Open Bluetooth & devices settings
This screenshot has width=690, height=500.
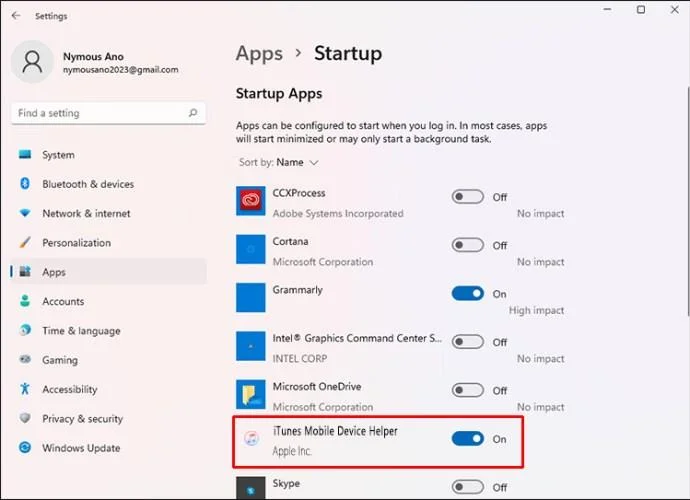(x=109, y=184)
